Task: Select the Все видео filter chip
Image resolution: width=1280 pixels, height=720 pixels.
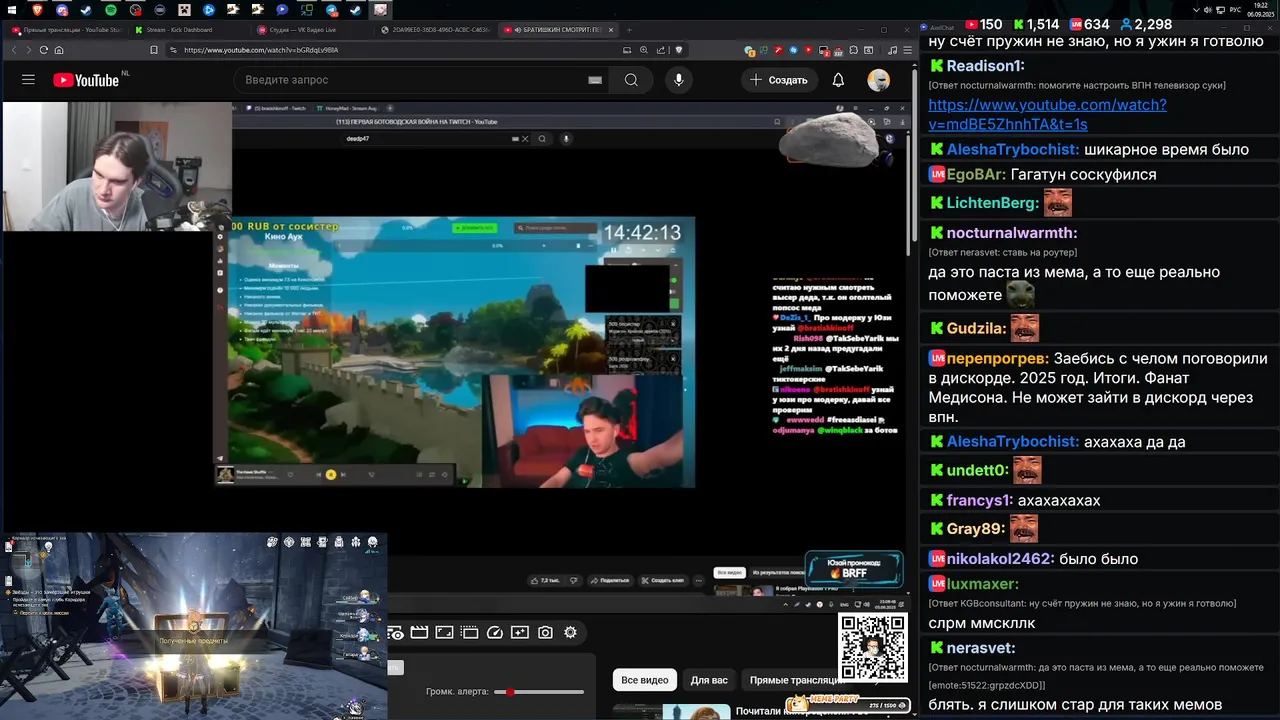Action: click(x=645, y=680)
